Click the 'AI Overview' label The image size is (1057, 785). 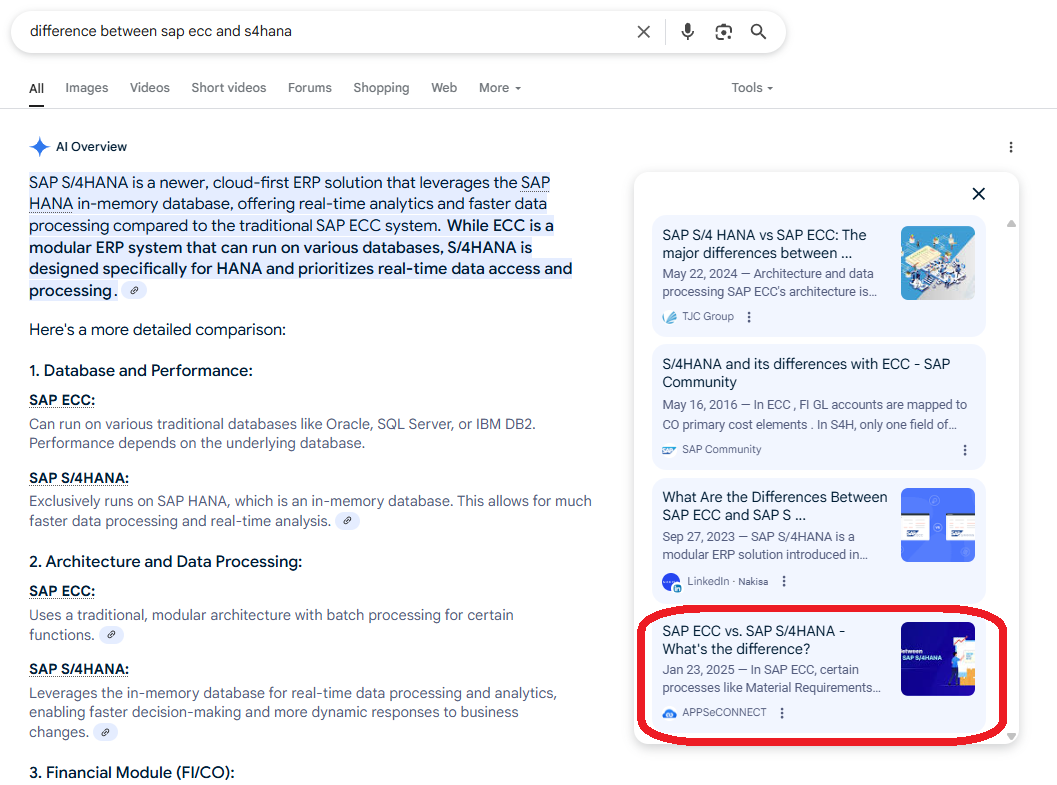click(91, 147)
